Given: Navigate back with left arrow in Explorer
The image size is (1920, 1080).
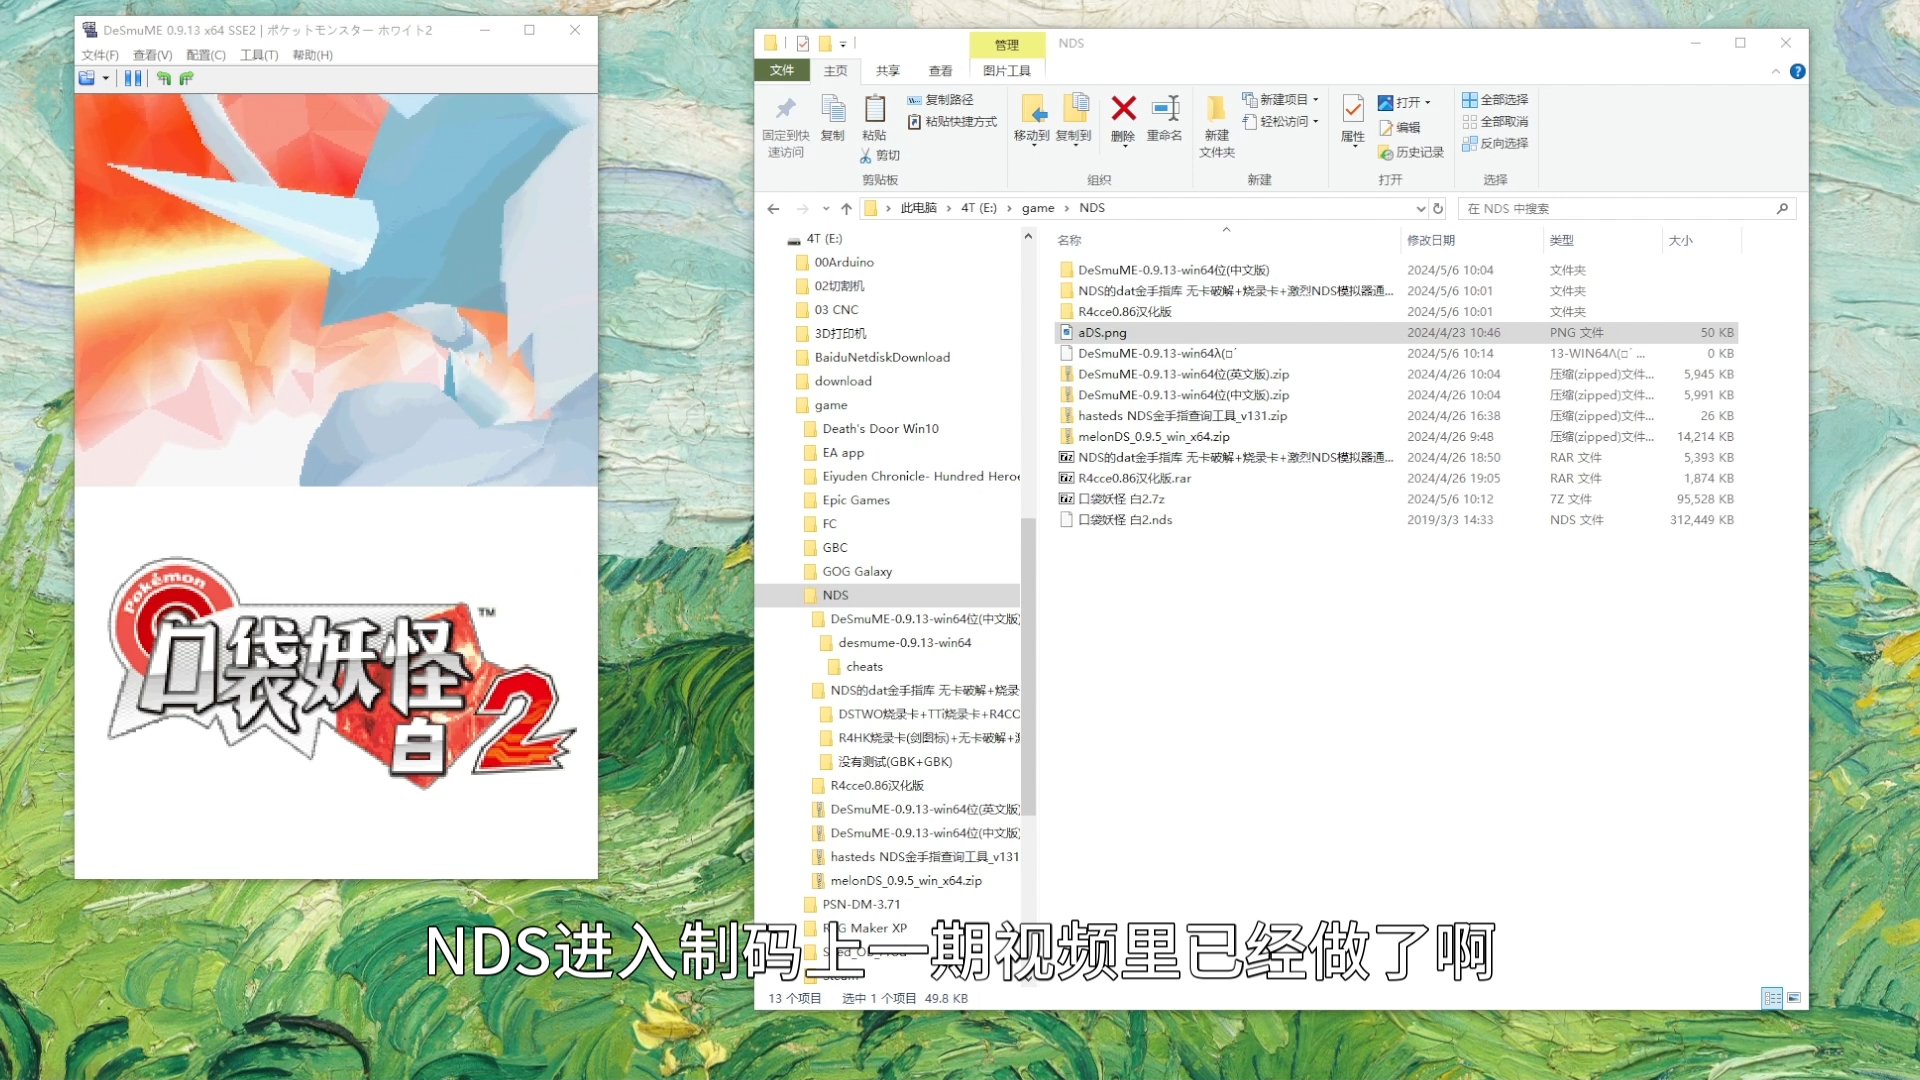Looking at the screenshot, I should [x=773, y=209].
